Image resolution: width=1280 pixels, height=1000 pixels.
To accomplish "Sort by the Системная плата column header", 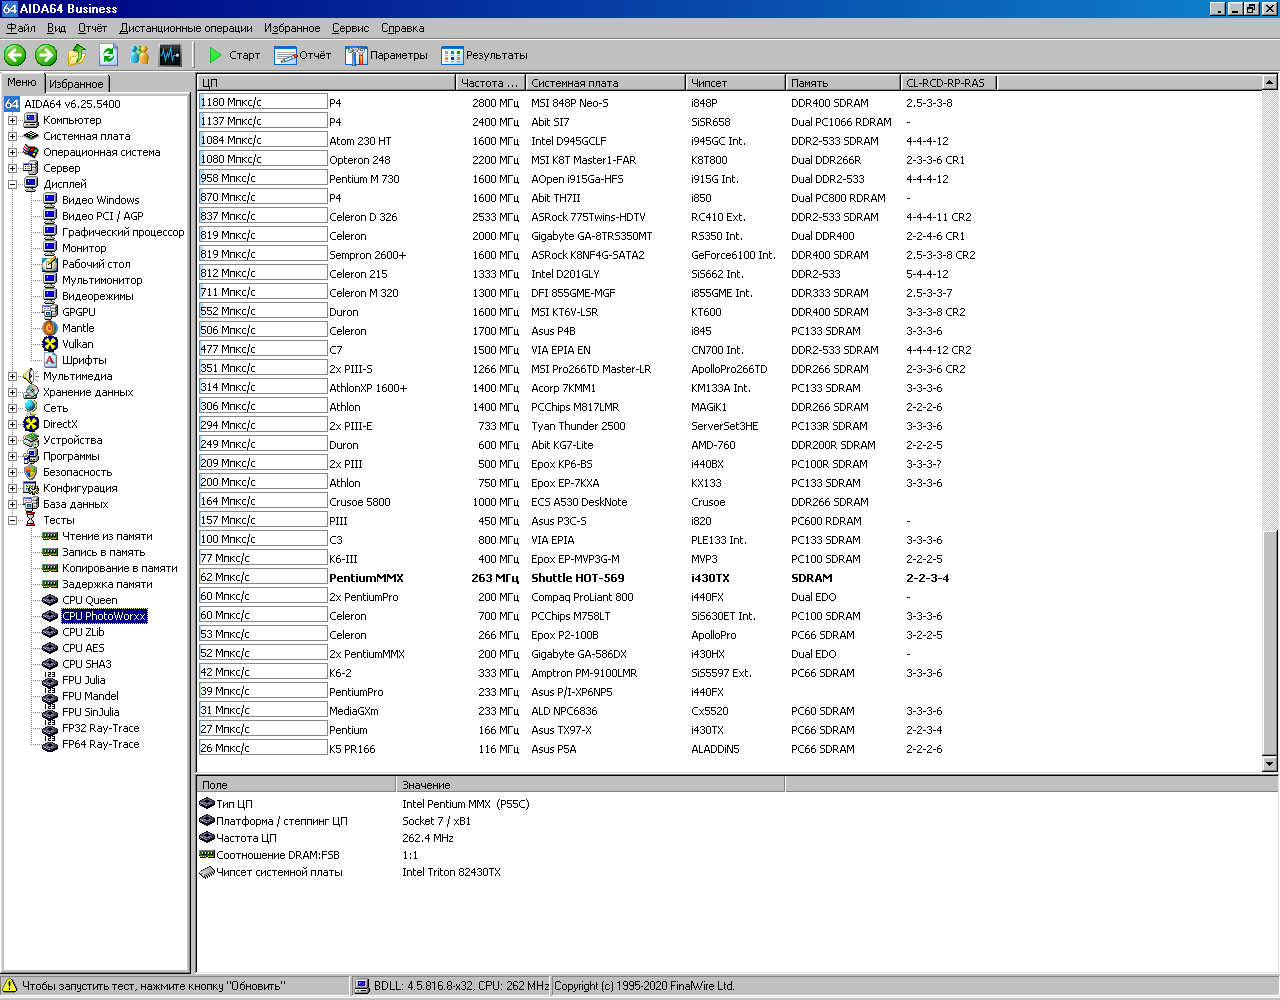I will 606,83.
